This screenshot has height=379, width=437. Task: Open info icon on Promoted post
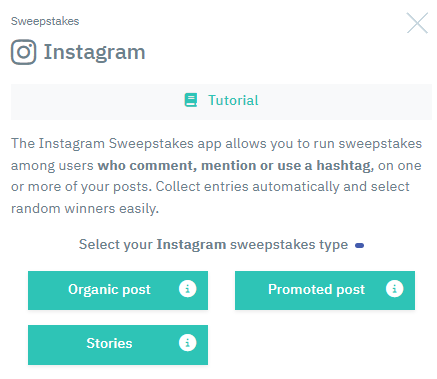click(395, 289)
